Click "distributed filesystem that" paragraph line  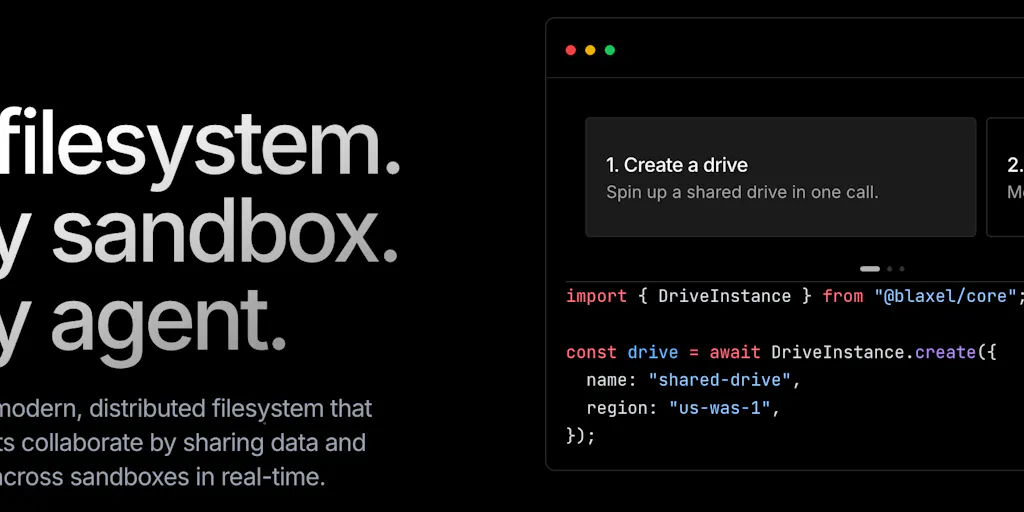tap(231, 409)
